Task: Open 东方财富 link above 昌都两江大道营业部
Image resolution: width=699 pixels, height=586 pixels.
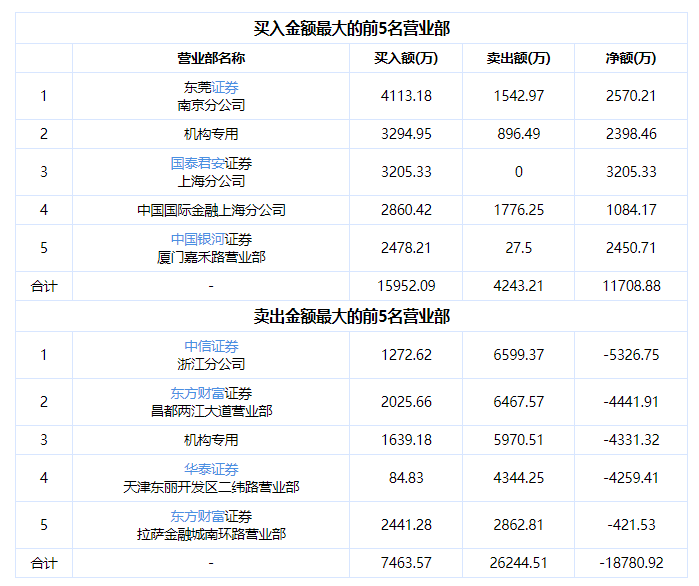Action: click(198, 393)
